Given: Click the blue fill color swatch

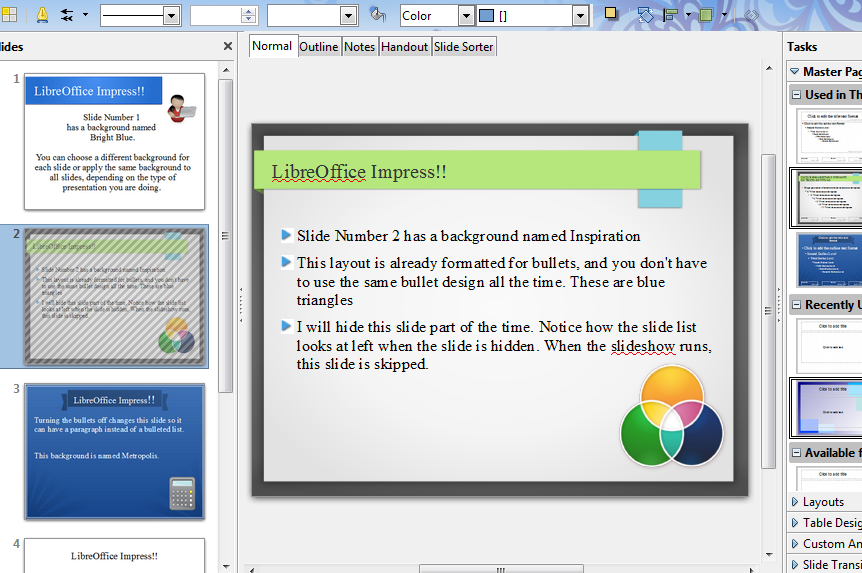Looking at the screenshot, I should 487,16.
